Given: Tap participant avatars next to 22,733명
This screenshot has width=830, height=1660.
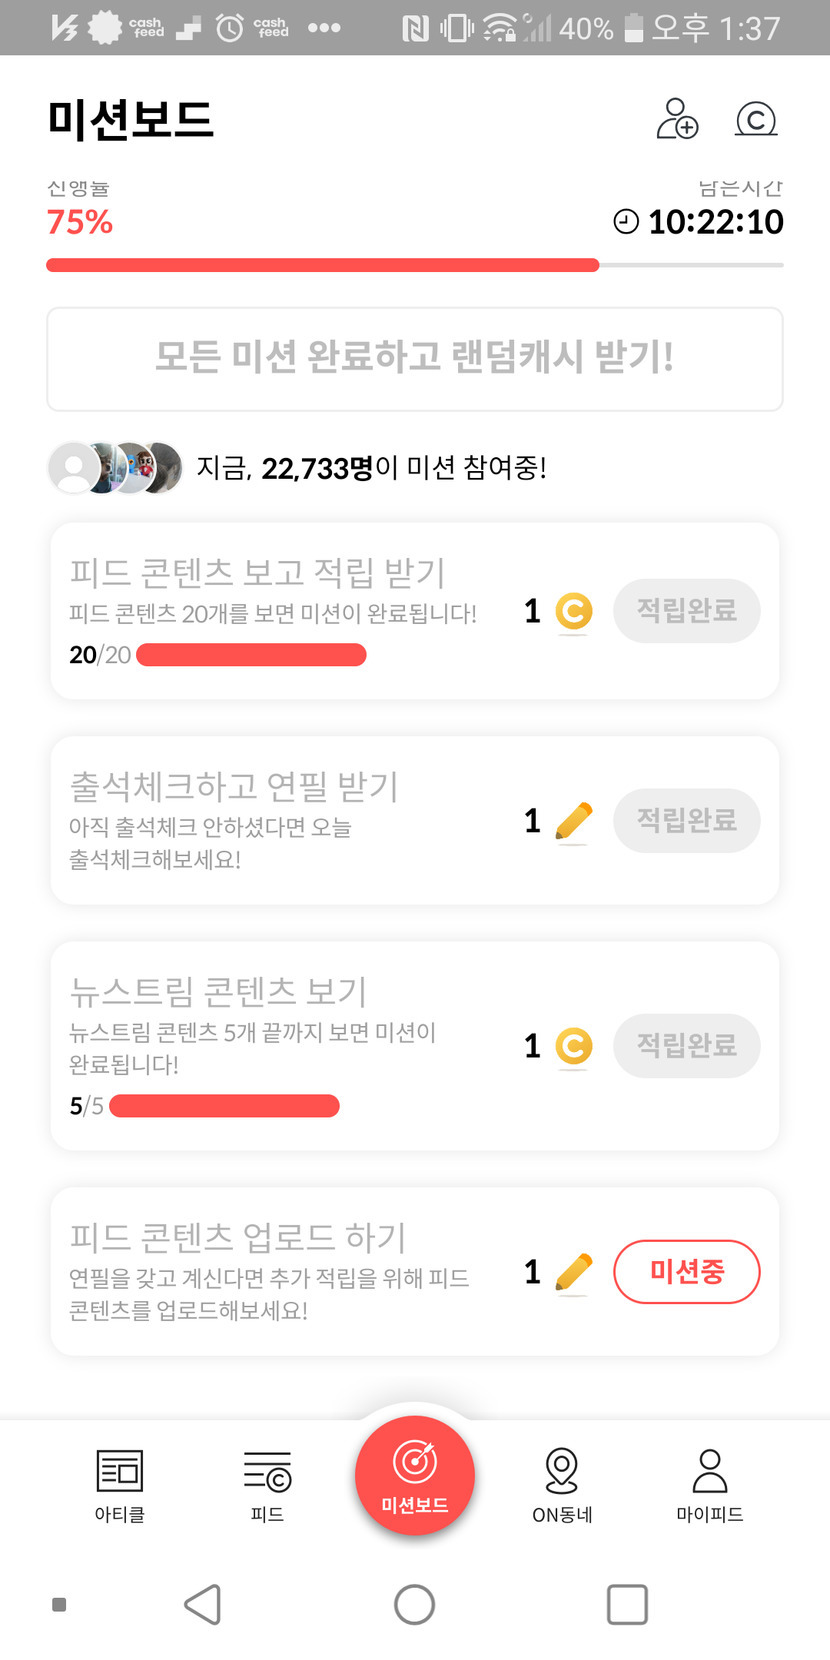Looking at the screenshot, I should pos(116,467).
